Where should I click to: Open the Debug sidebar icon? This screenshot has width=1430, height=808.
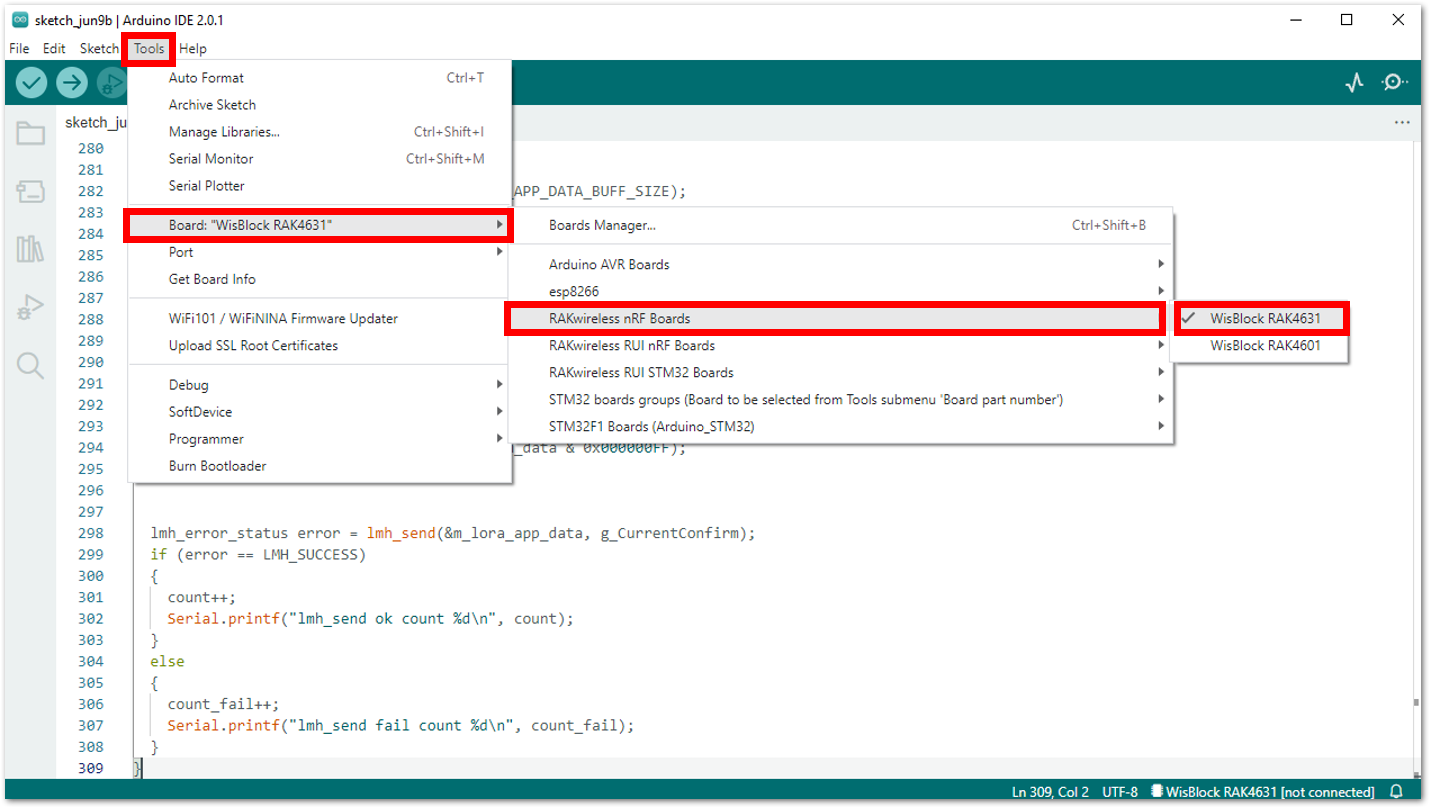(30, 307)
